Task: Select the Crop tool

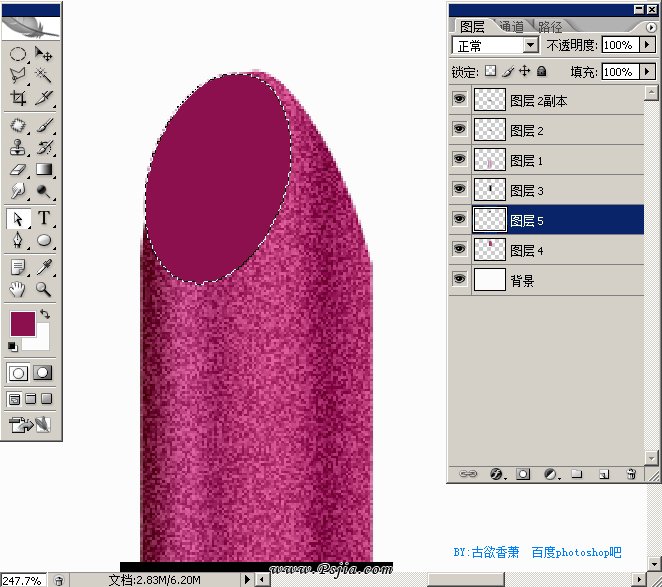Action: pyautogui.click(x=18, y=98)
